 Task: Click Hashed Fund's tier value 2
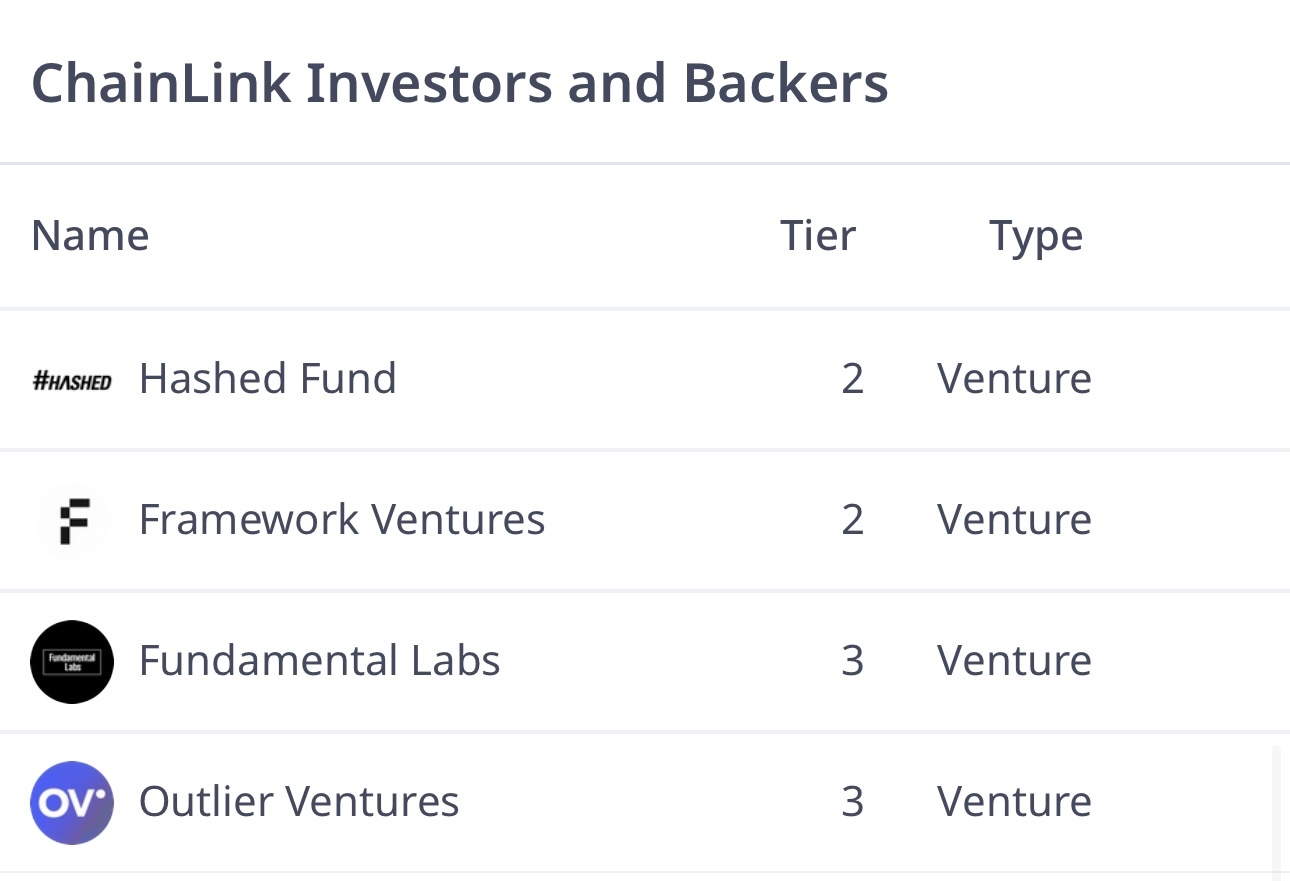[x=852, y=379]
